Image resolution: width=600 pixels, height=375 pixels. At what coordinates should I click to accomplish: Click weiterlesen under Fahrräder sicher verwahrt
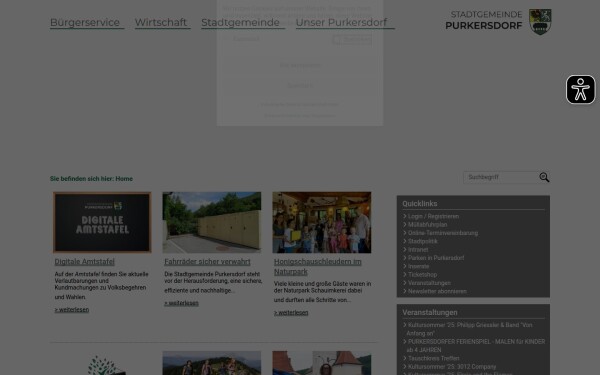pyautogui.click(x=181, y=303)
